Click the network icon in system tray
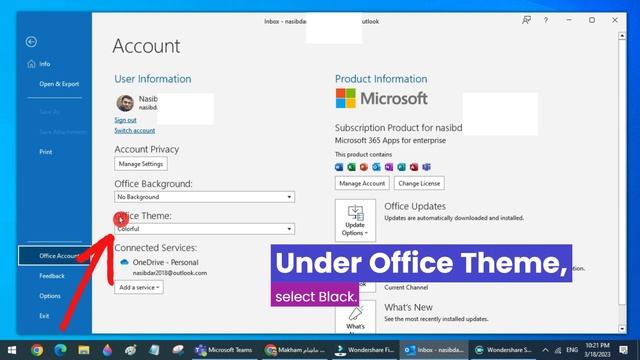Image resolution: width=640 pixels, height=360 pixels. click(x=558, y=350)
